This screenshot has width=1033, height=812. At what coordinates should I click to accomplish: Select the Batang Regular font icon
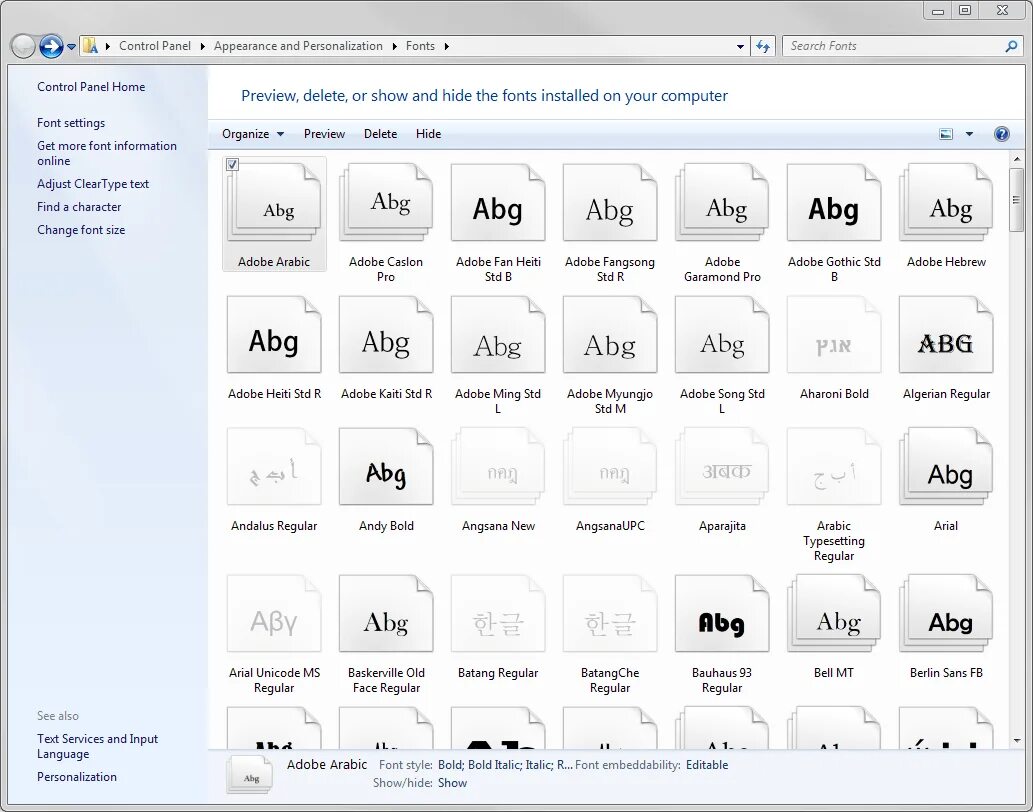pos(498,613)
